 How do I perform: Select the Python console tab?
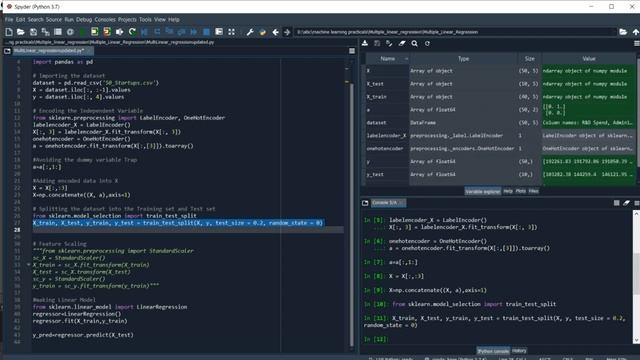[x=493, y=351]
